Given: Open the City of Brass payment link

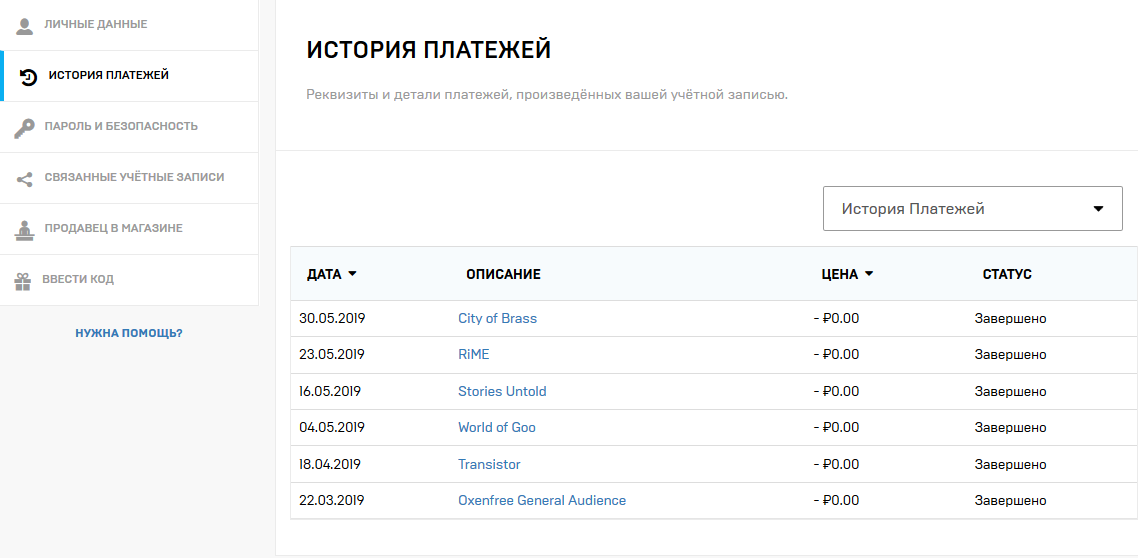Looking at the screenshot, I should [497, 319].
